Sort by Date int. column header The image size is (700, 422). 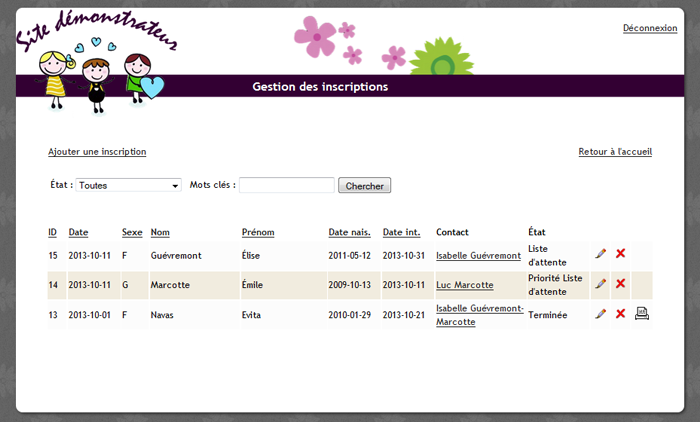[401, 232]
